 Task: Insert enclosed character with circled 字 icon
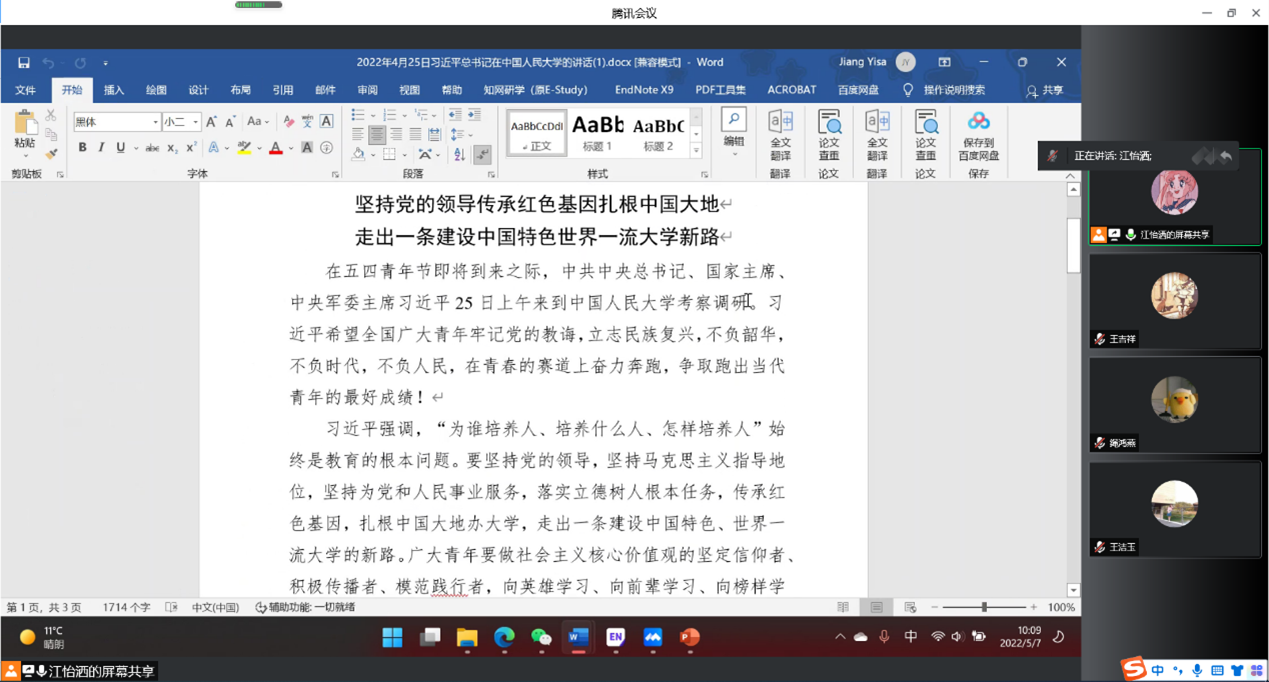tap(326, 148)
